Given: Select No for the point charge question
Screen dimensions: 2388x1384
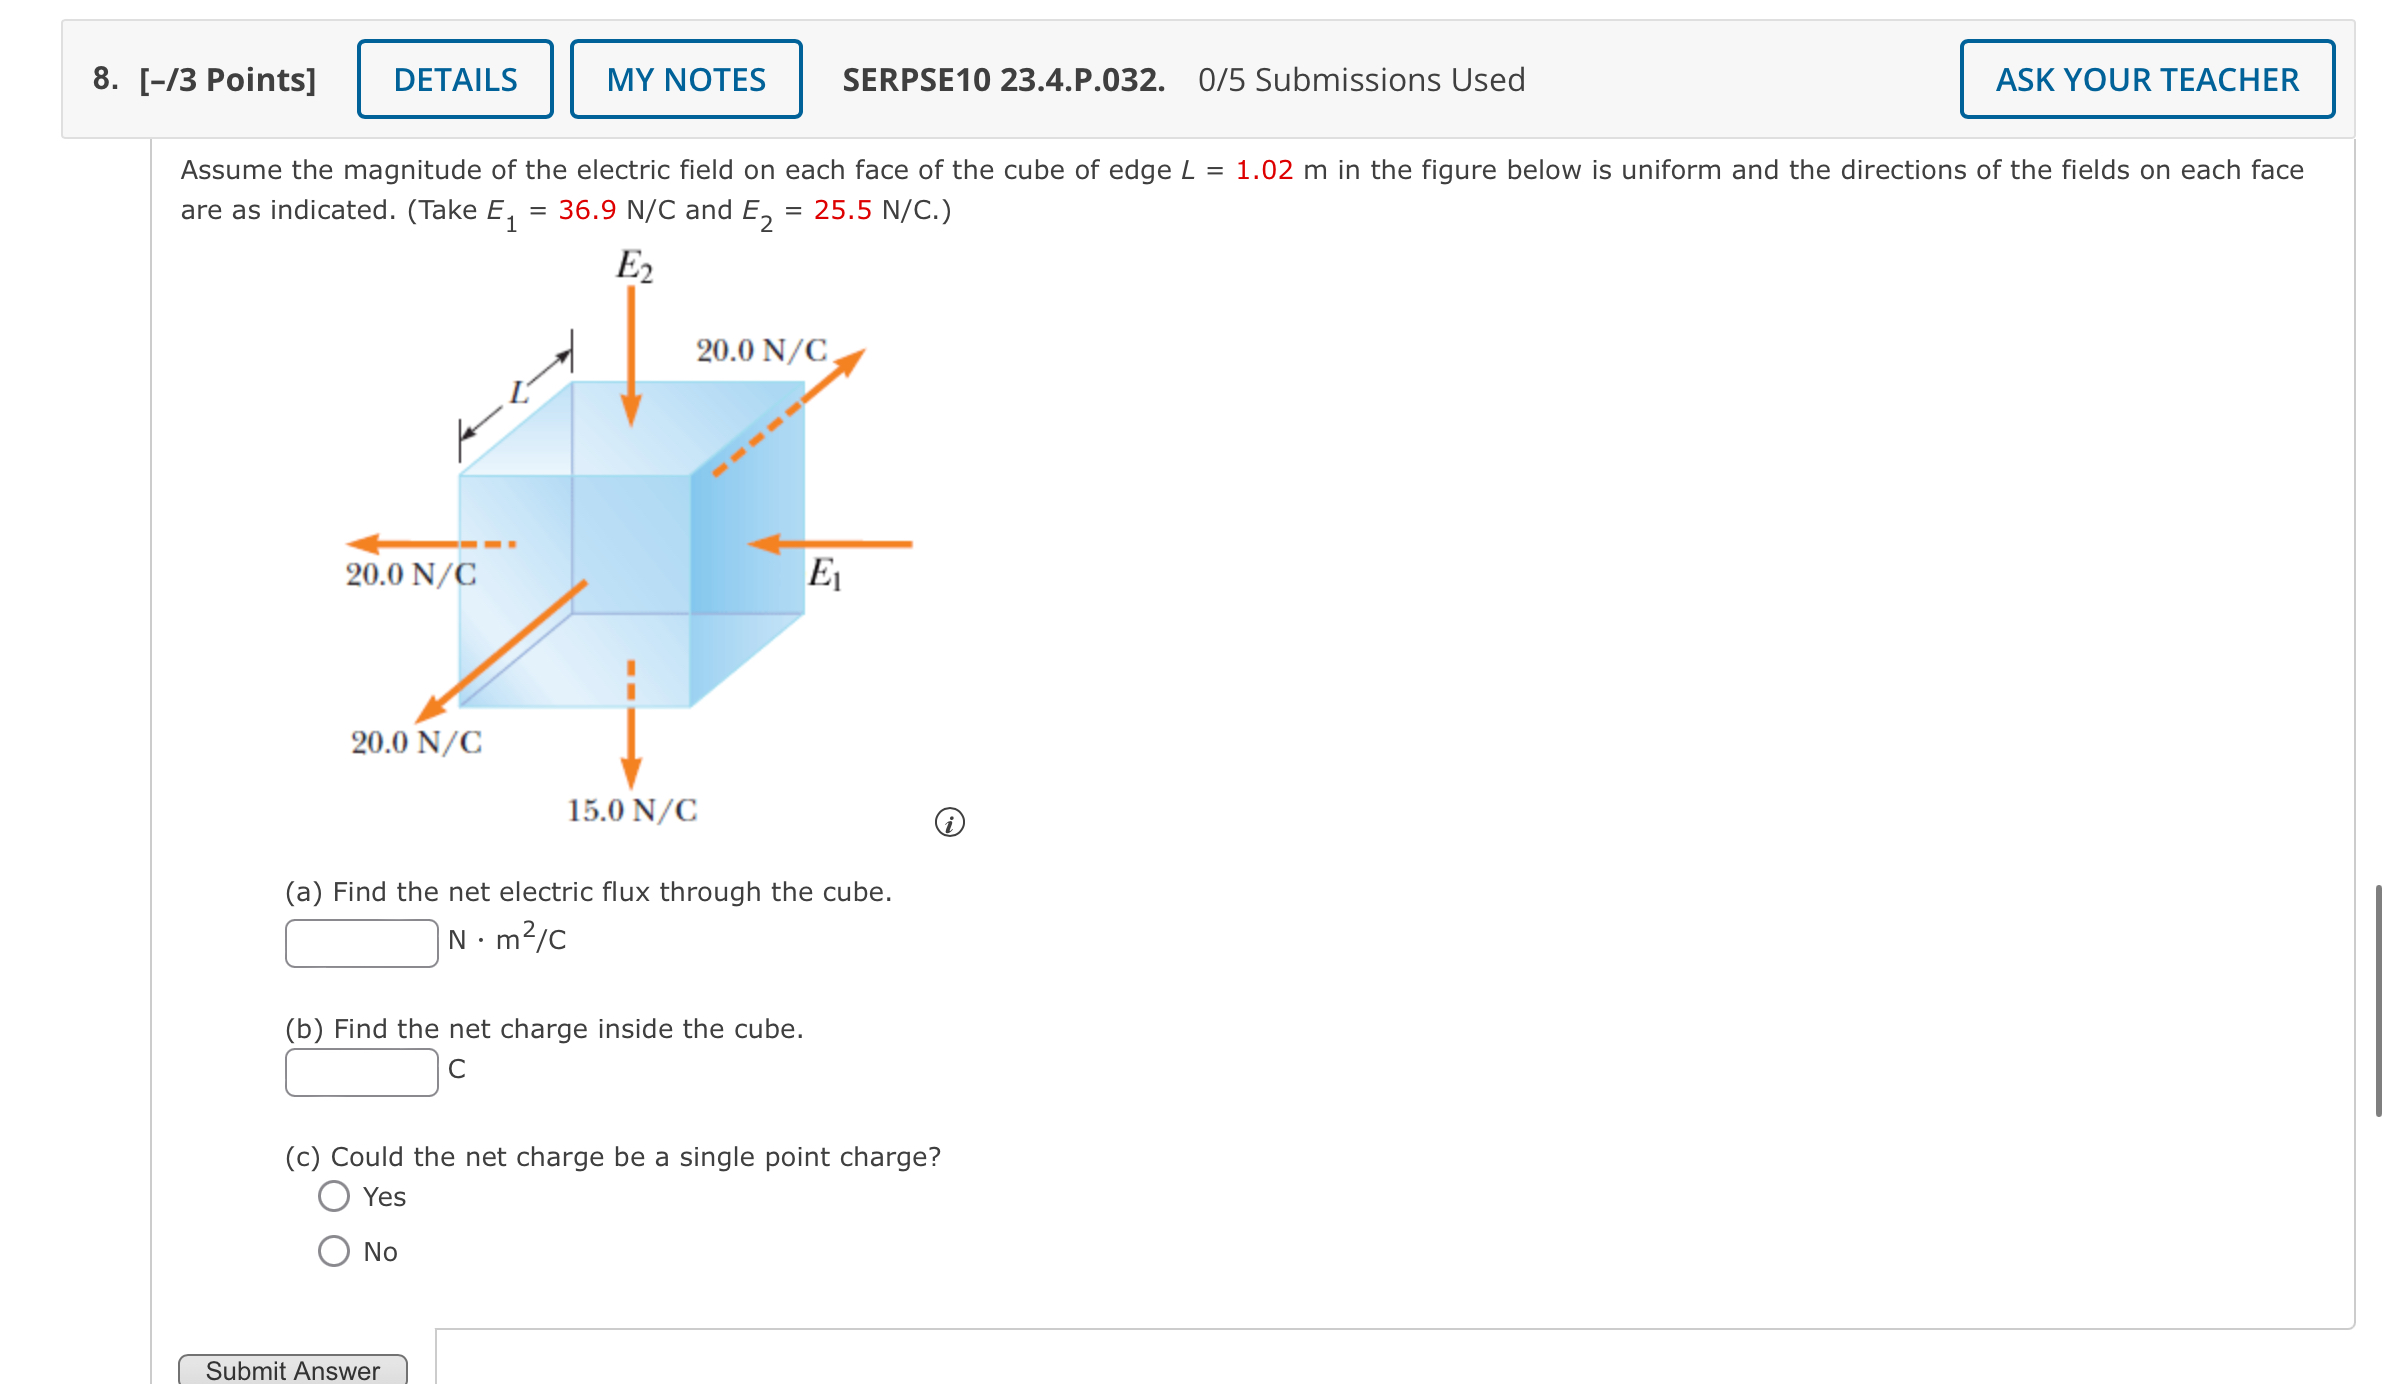Looking at the screenshot, I should [334, 1249].
